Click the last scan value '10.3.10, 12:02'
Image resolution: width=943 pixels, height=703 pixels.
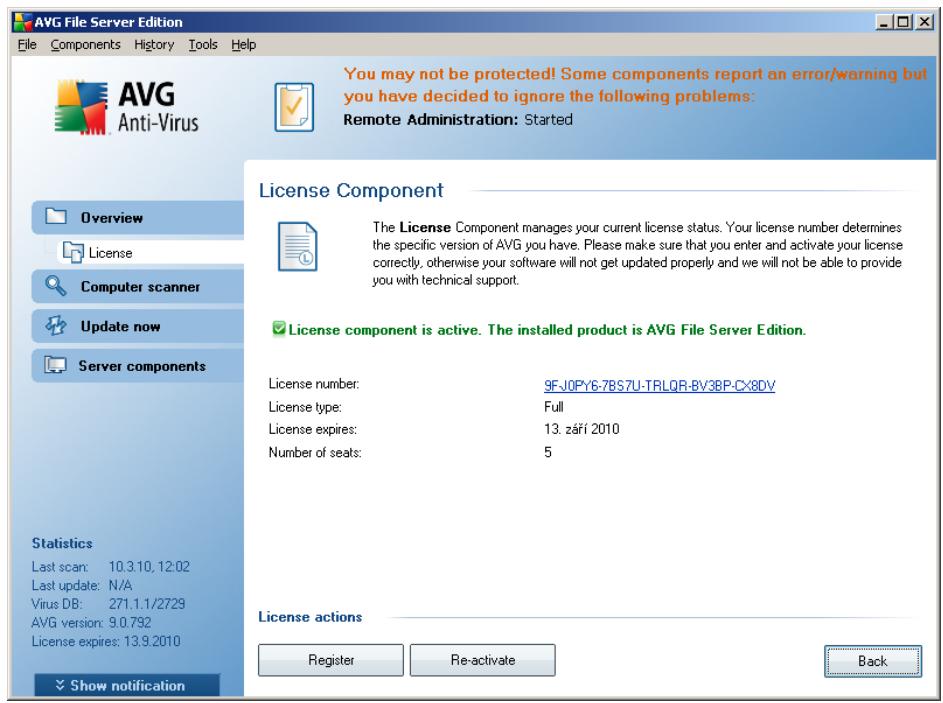(149, 566)
